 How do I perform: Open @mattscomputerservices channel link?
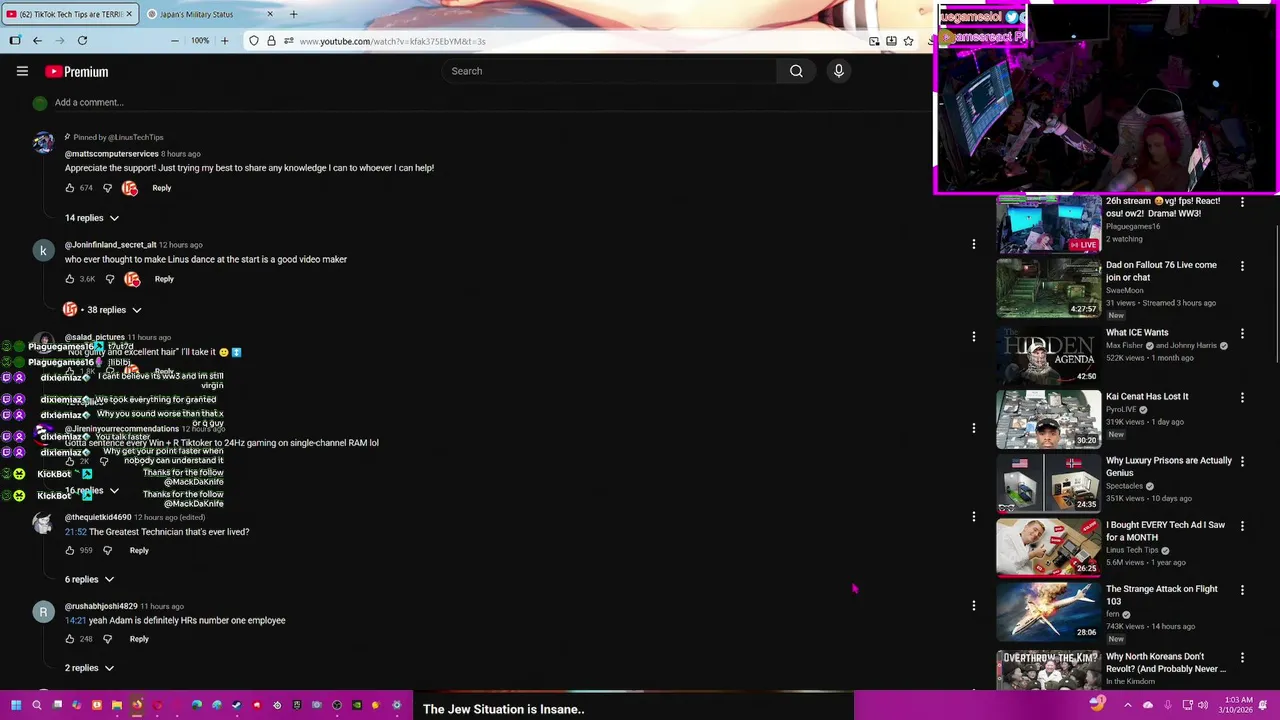point(111,154)
